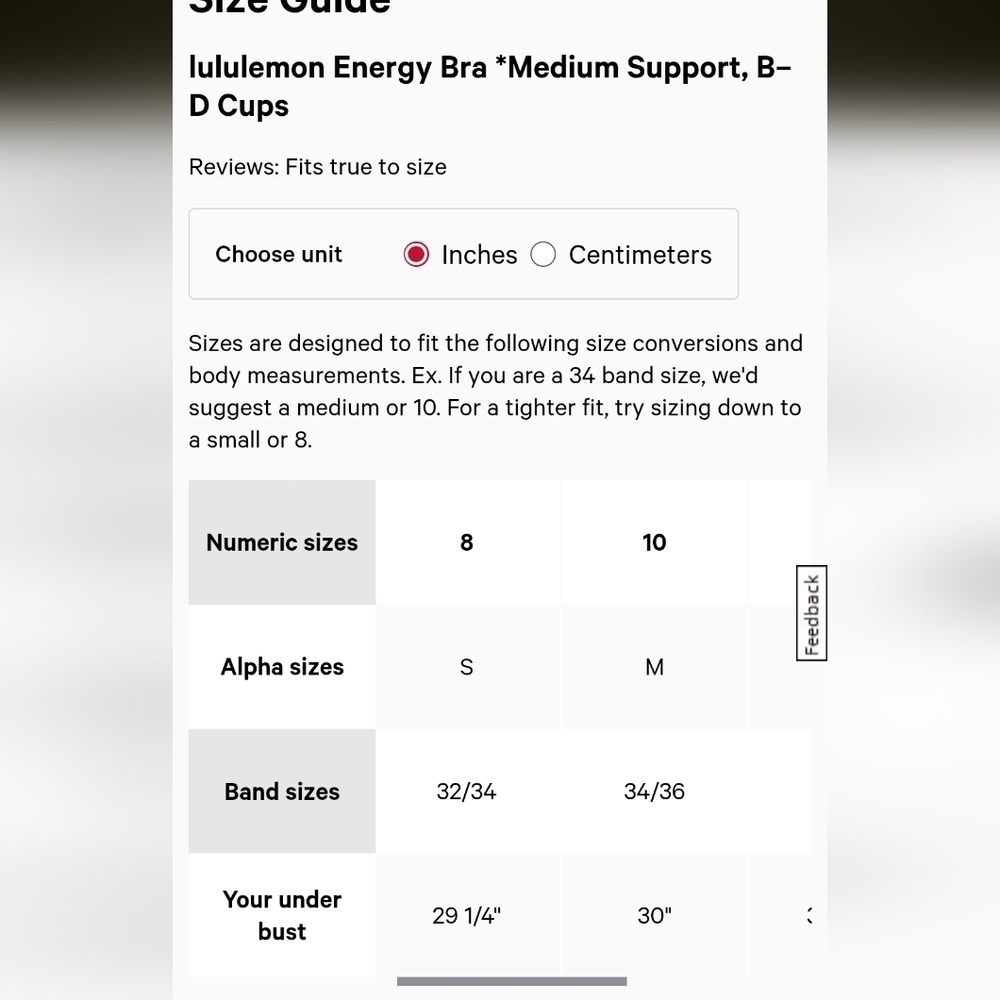
Task: Click the Band sizes row header
Action: point(282,791)
